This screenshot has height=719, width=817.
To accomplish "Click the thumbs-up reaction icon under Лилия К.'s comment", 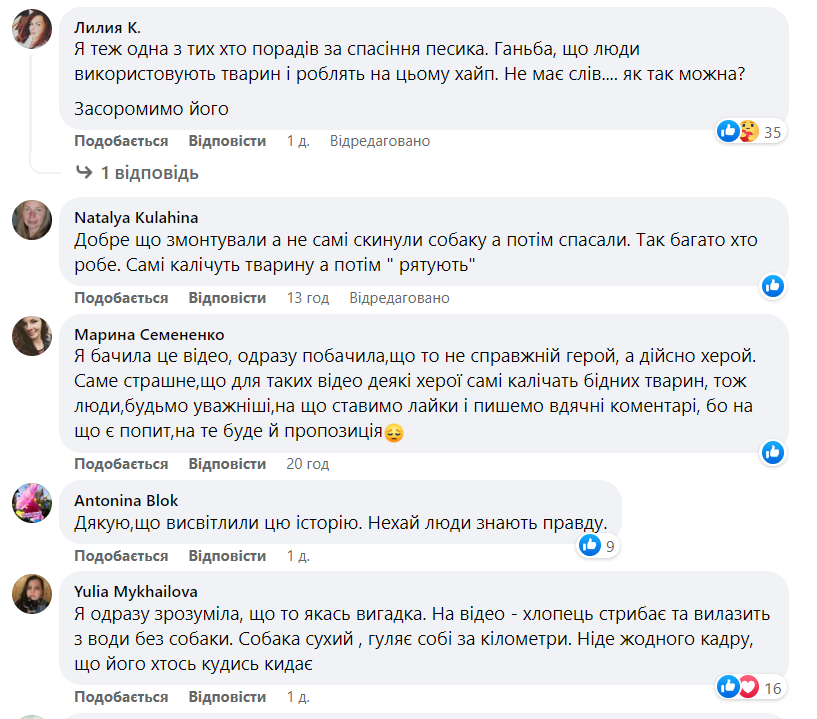I will 728,131.
